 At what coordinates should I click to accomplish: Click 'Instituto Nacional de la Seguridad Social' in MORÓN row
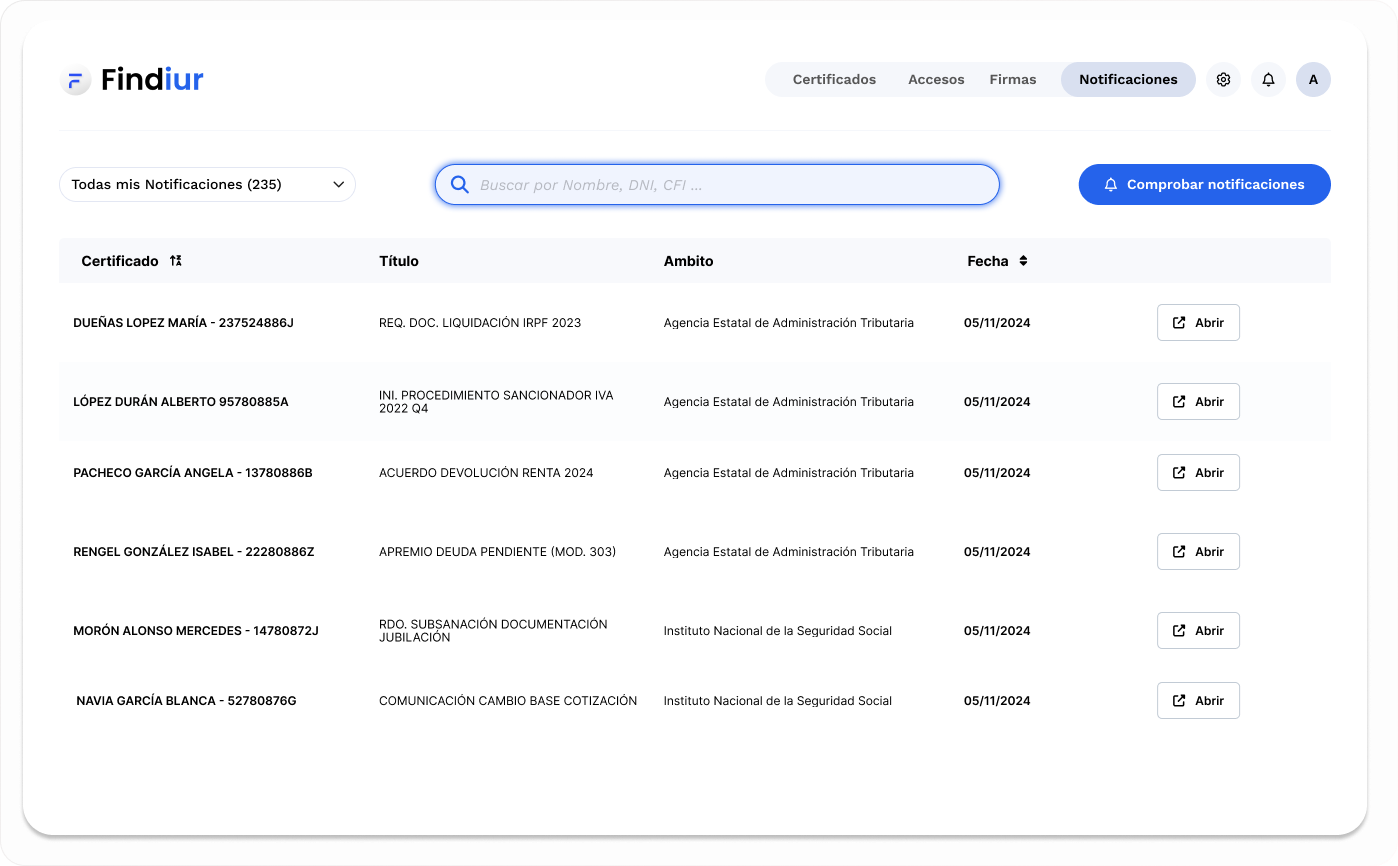(x=778, y=631)
